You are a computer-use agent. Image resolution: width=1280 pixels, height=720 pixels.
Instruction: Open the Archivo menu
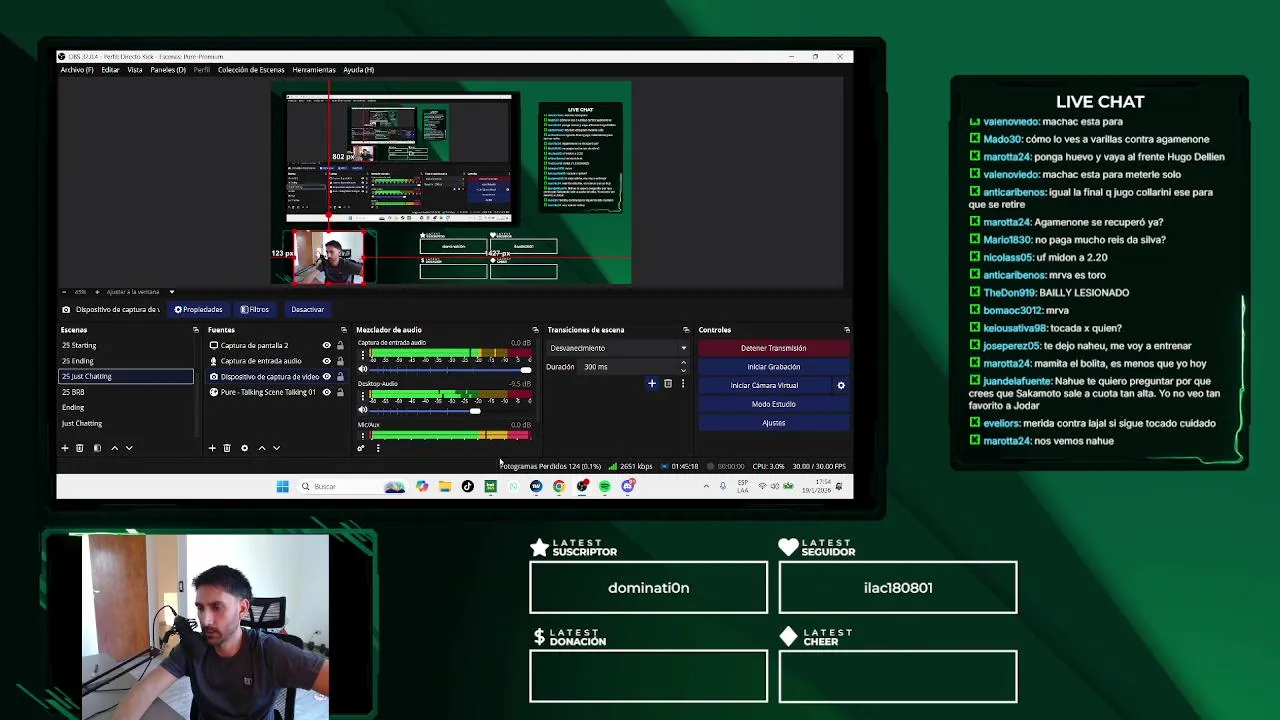pyautogui.click(x=77, y=70)
